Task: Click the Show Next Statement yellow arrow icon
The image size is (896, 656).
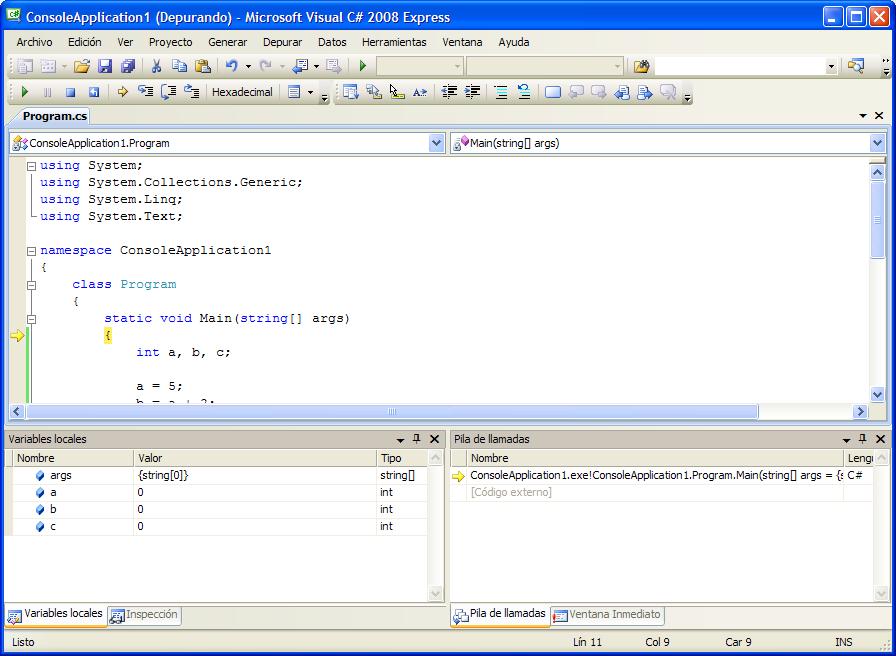Action: 121,91
